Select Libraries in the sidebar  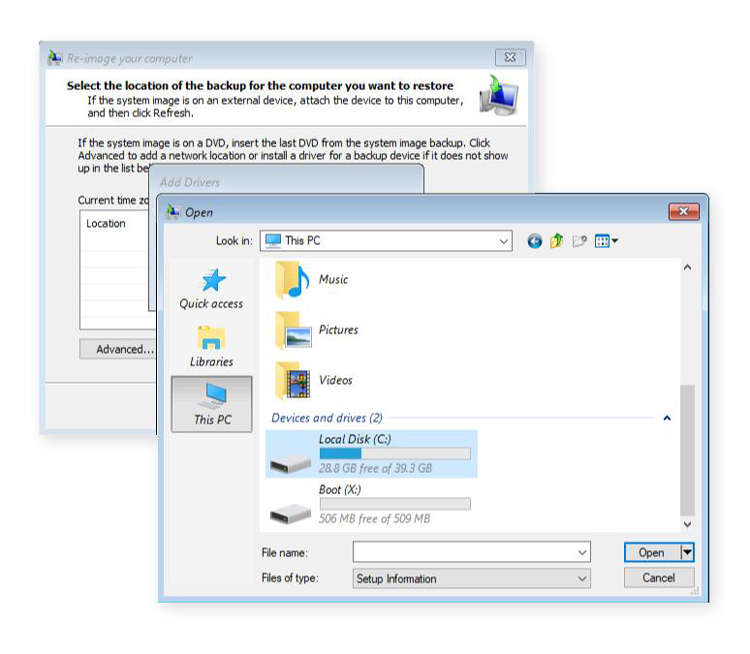pos(211,346)
